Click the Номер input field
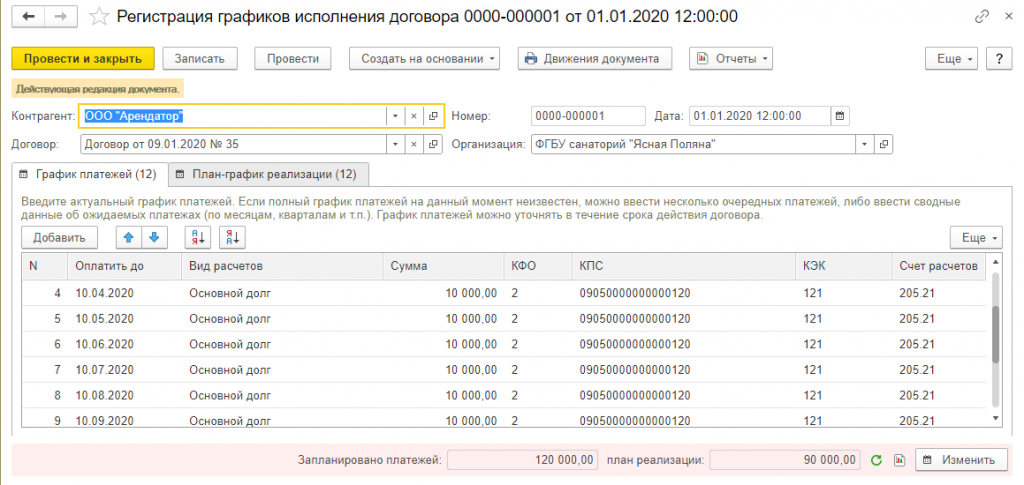This screenshot has width=1024, height=485. click(588, 115)
